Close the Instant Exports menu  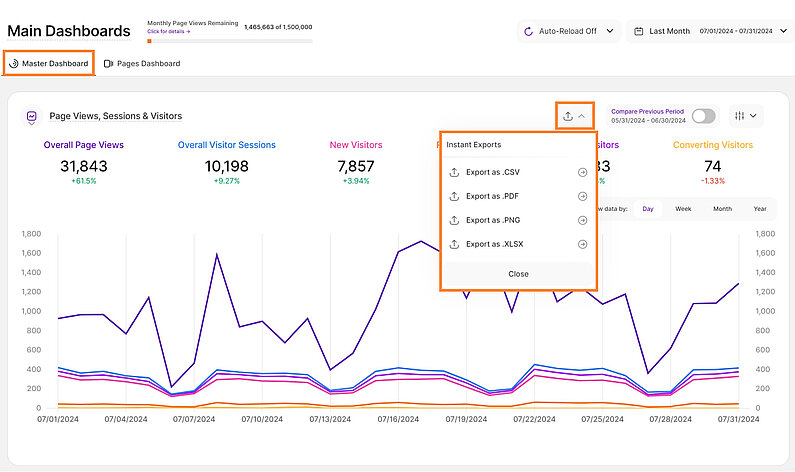(x=518, y=274)
